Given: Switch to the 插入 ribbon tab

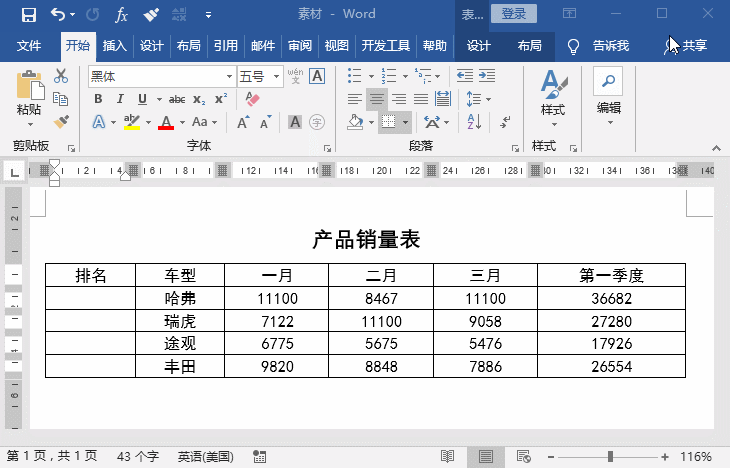Looking at the screenshot, I should tap(115, 46).
